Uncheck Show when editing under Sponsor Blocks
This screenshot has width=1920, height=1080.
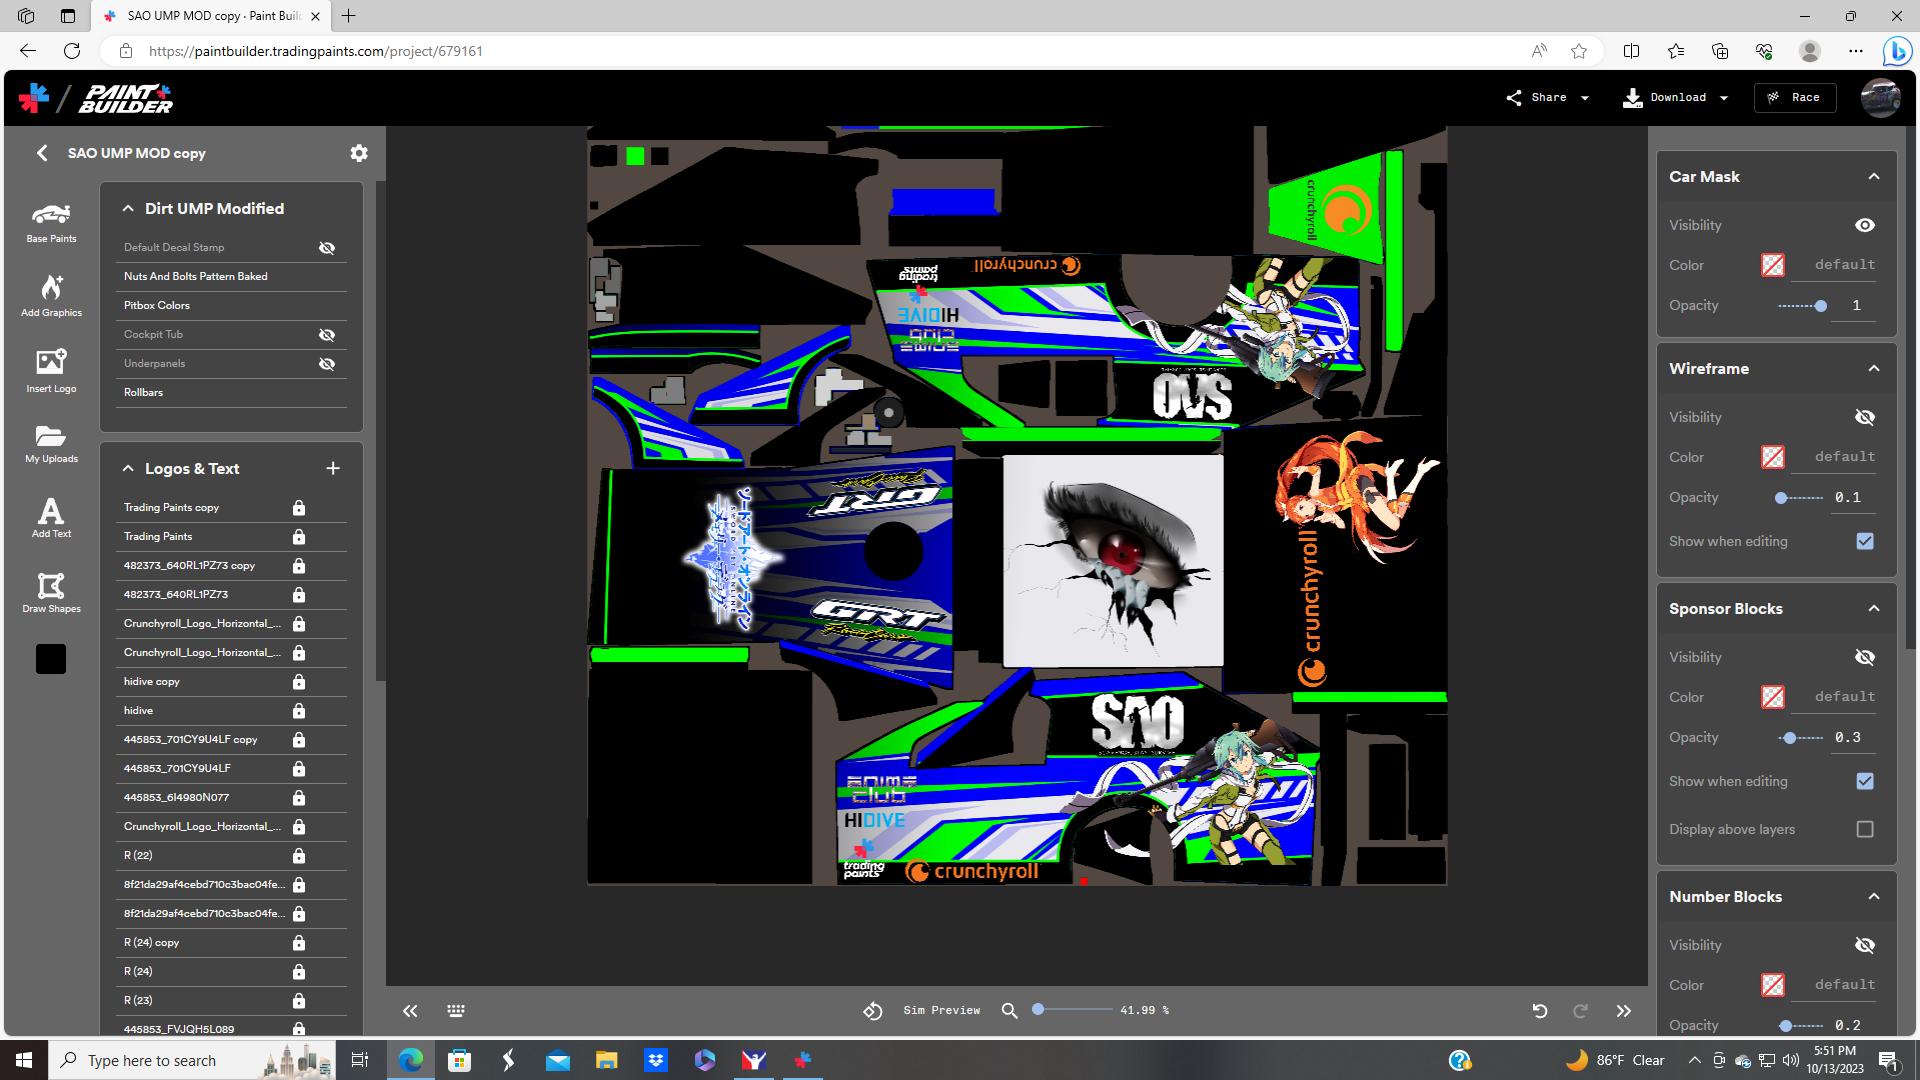click(x=1864, y=781)
